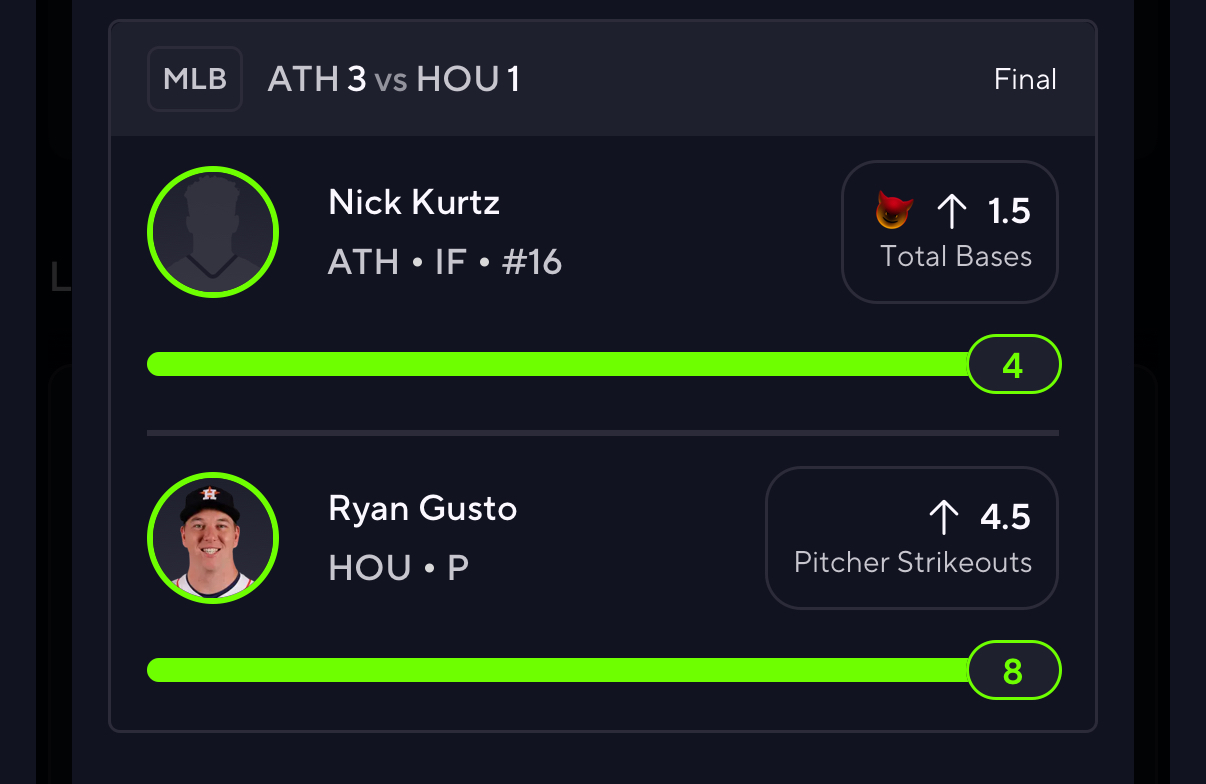This screenshot has width=1206, height=784.
Task: Click the ATH • IF • #16 details
Action: [445, 262]
